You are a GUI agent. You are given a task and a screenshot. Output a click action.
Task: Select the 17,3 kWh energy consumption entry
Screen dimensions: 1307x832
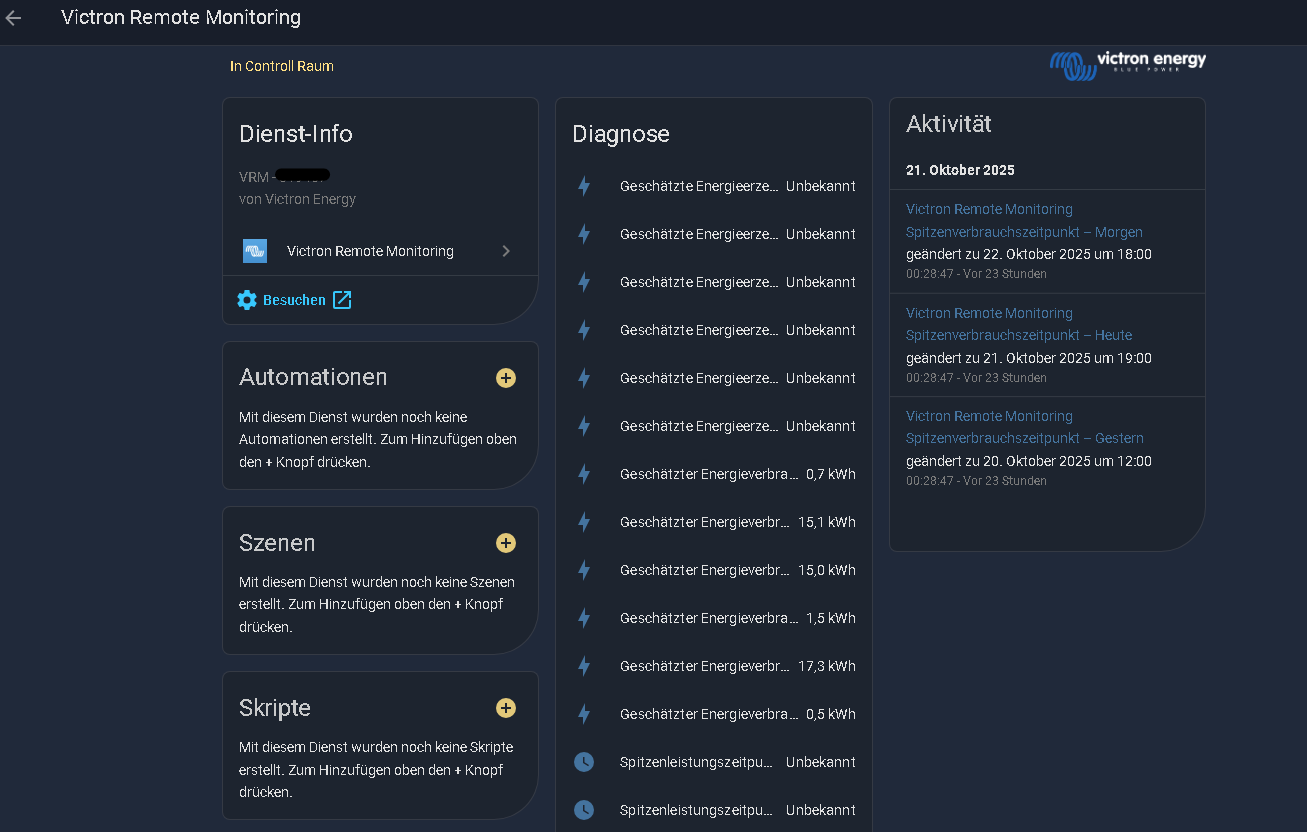point(713,666)
